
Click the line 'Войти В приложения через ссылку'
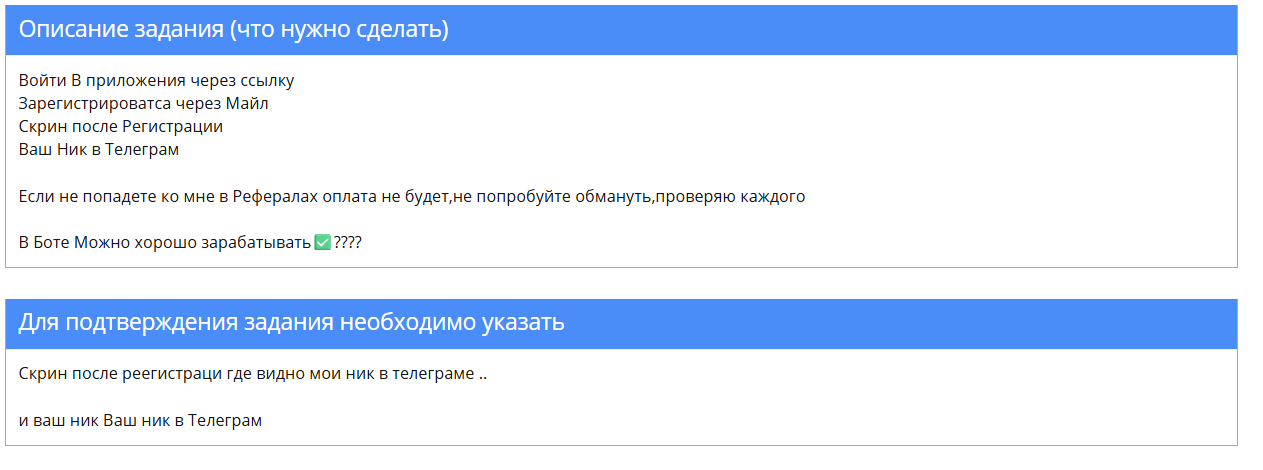click(156, 81)
